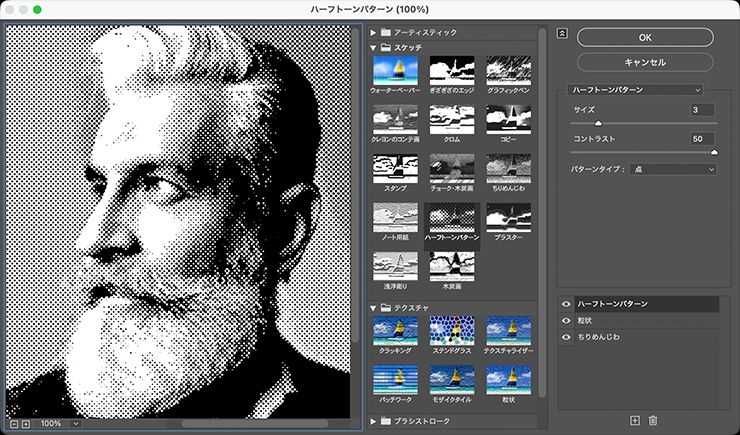Open the パターンタイプ dropdown

click(x=673, y=169)
